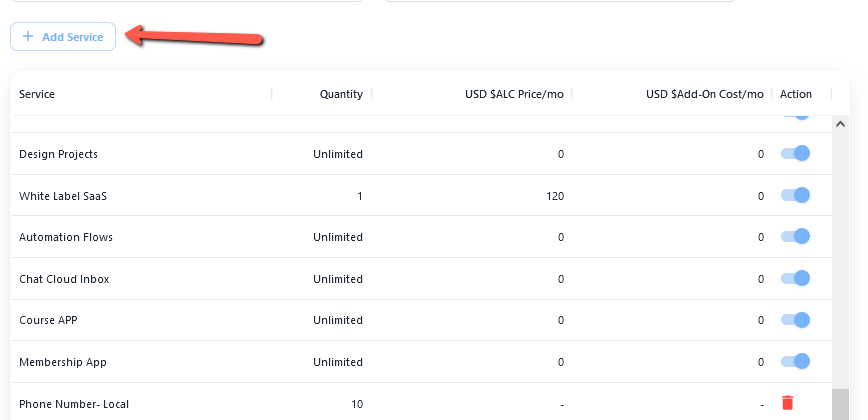This screenshot has width=868, height=420.
Task: Click the scrollbar up arrow
Action: pos(840,125)
